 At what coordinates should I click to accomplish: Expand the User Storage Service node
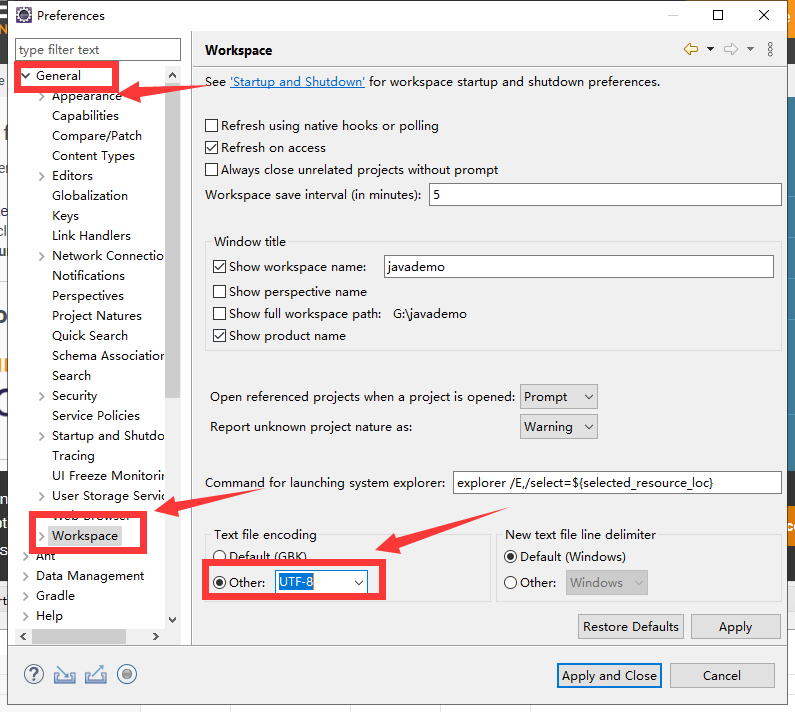(42, 496)
